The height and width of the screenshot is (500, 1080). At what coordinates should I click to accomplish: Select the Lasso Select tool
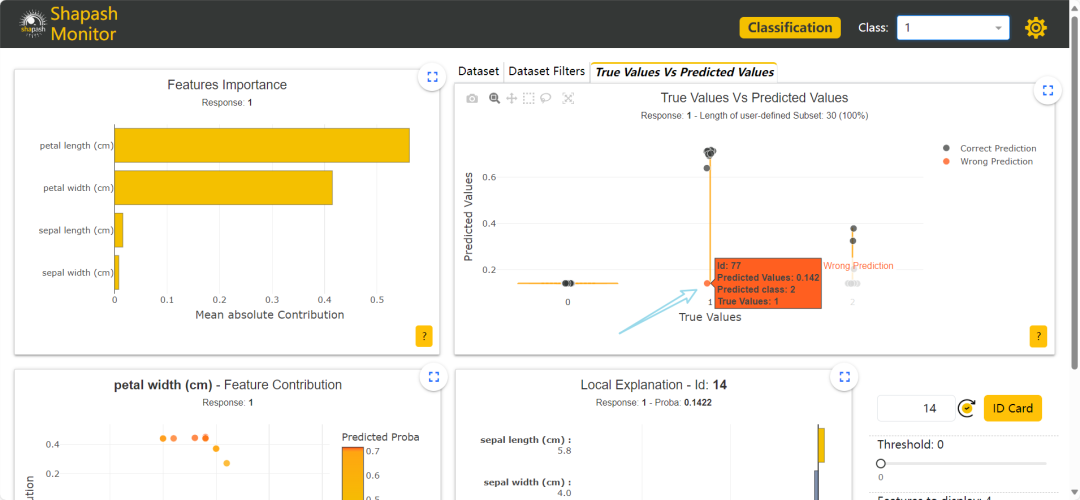(x=546, y=98)
